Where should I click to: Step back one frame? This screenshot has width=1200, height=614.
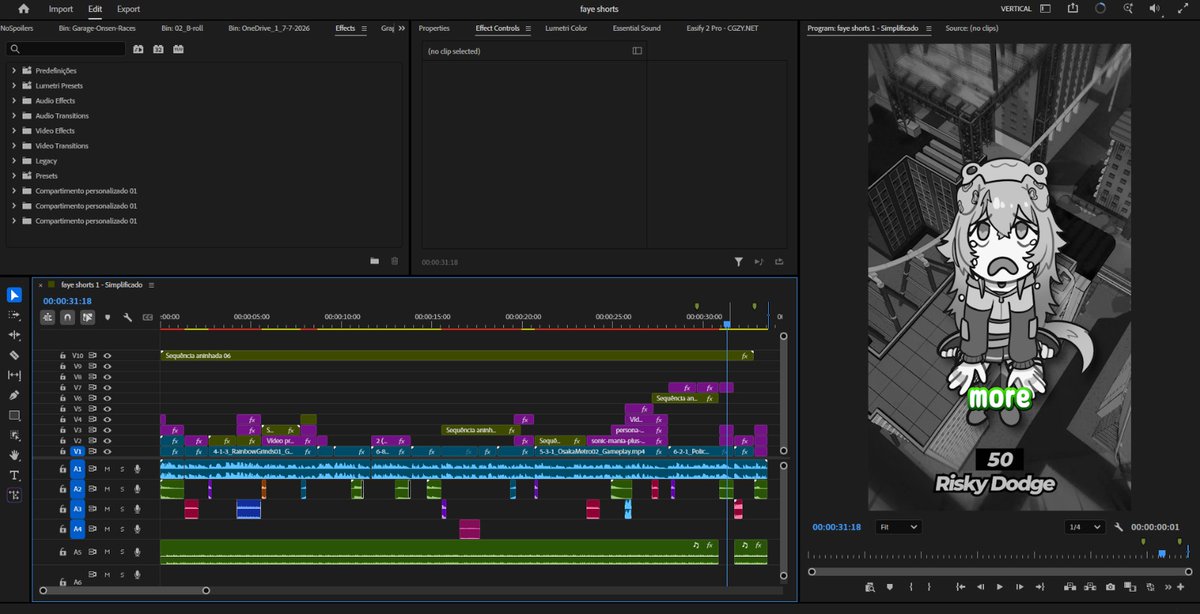point(980,587)
